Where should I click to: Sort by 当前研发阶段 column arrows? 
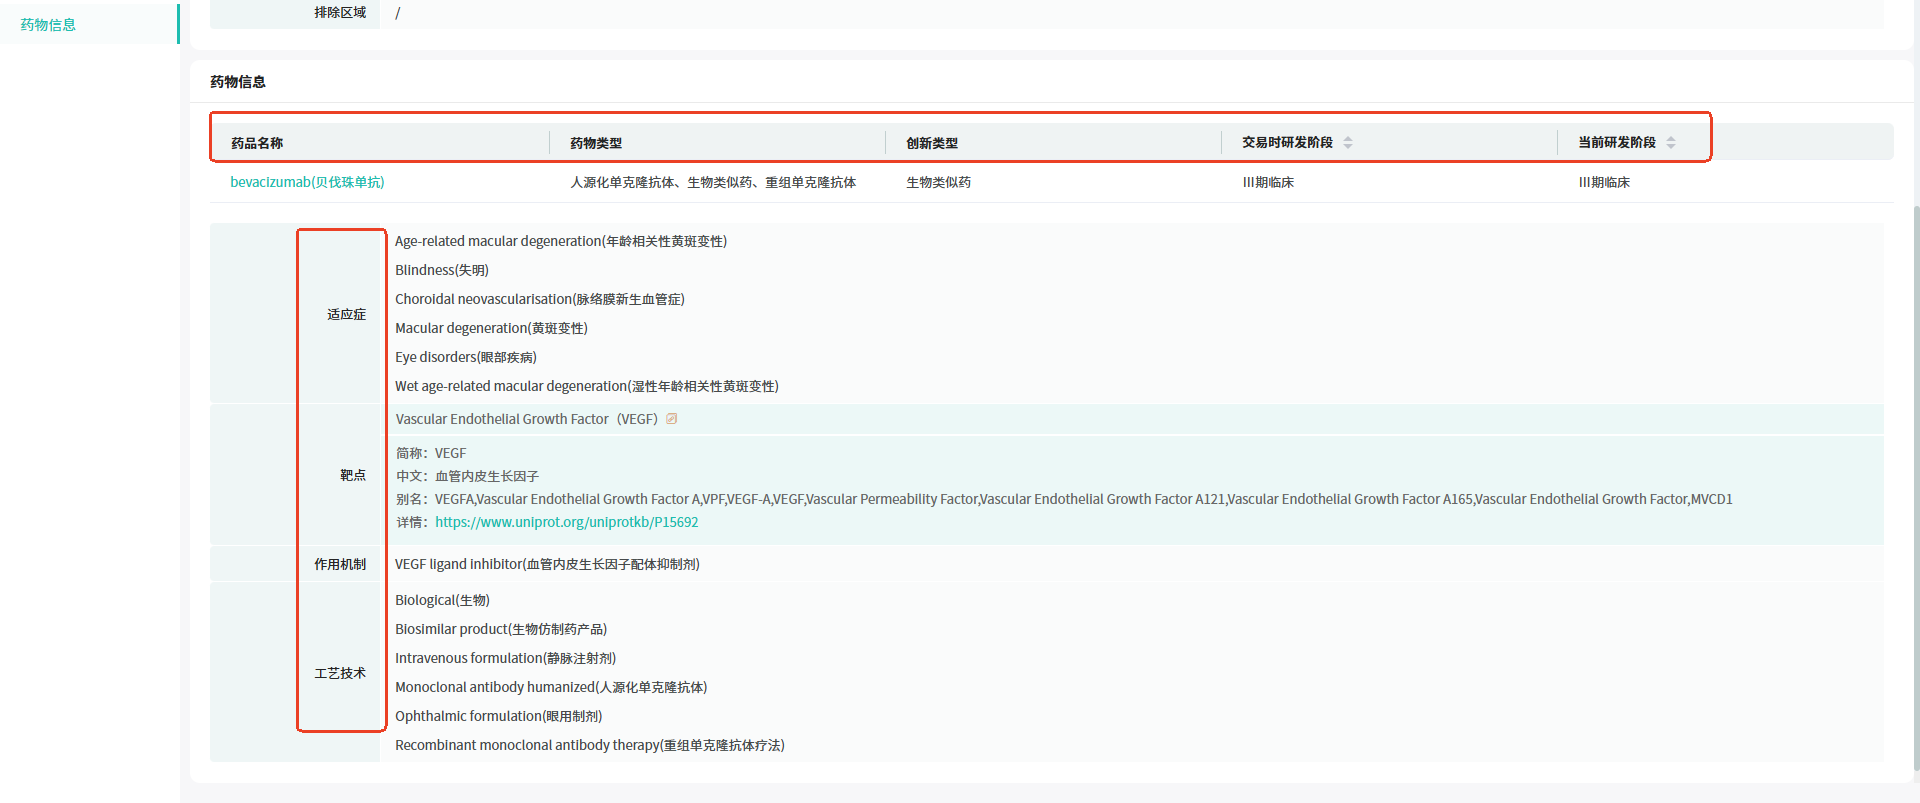[x=1671, y=143]
